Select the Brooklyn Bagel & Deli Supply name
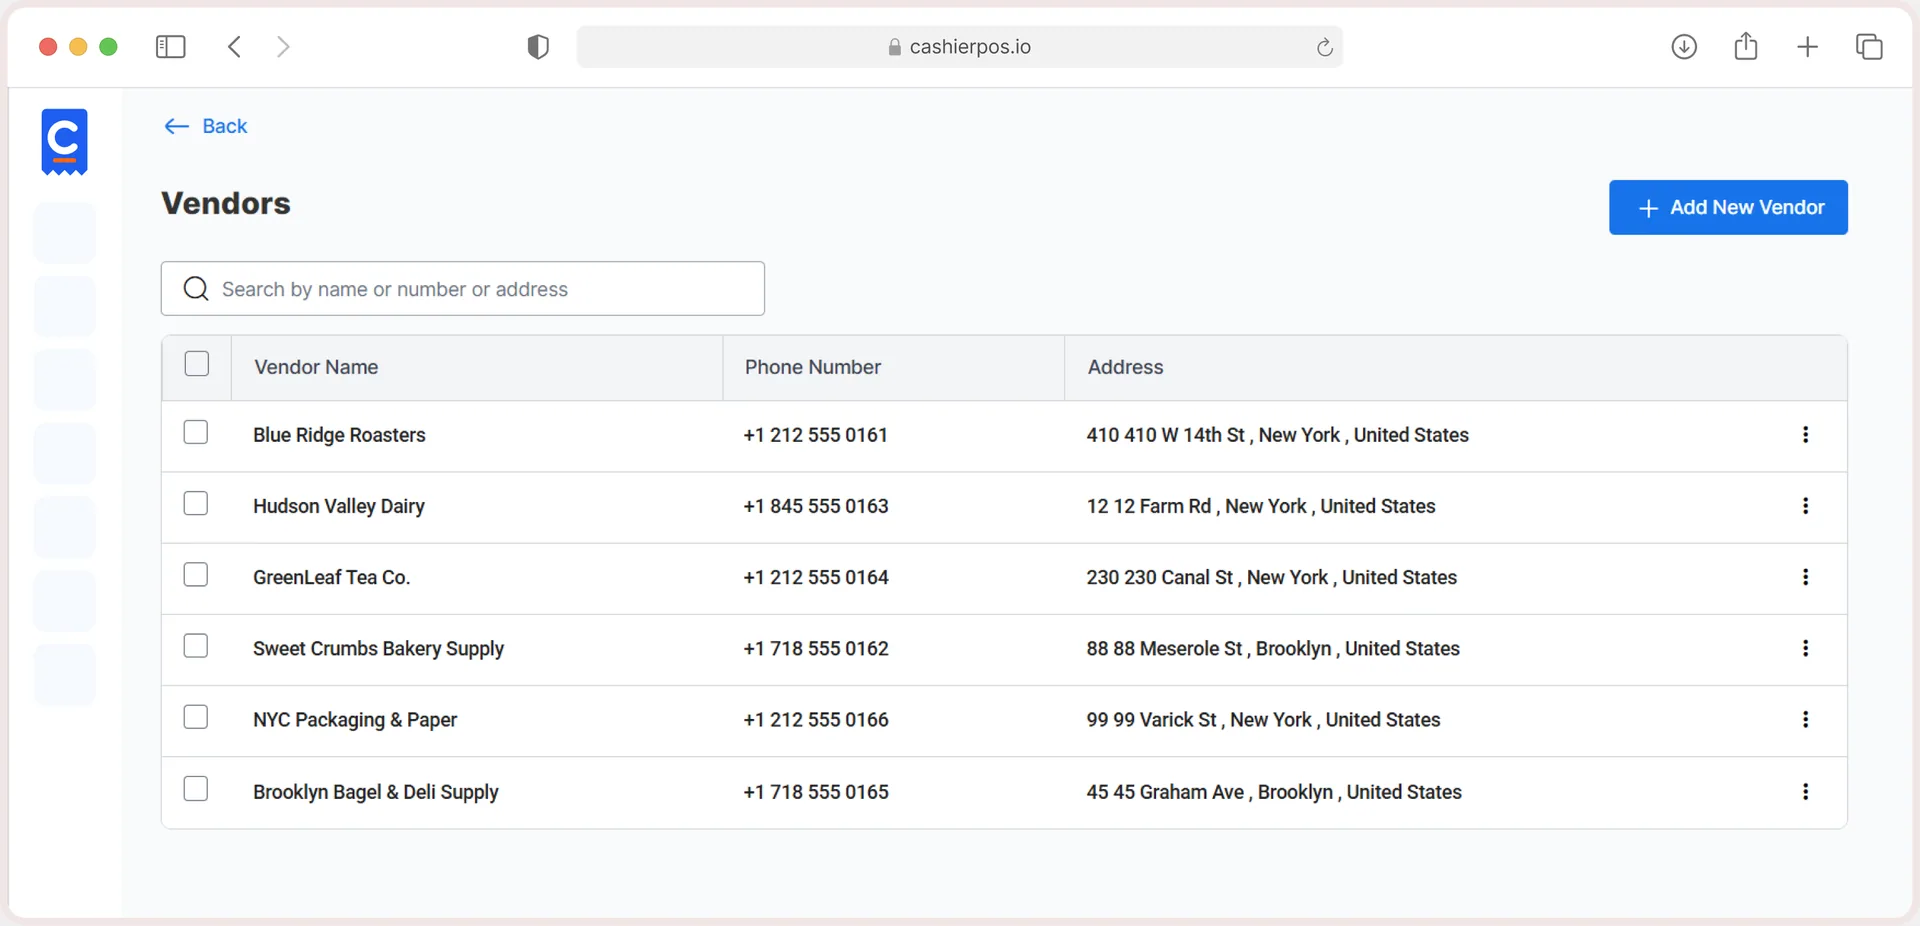 coord(375,792)
